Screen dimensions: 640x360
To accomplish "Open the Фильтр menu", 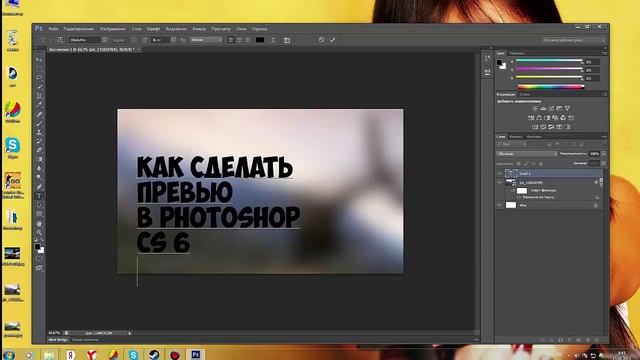I will [199, 29].
